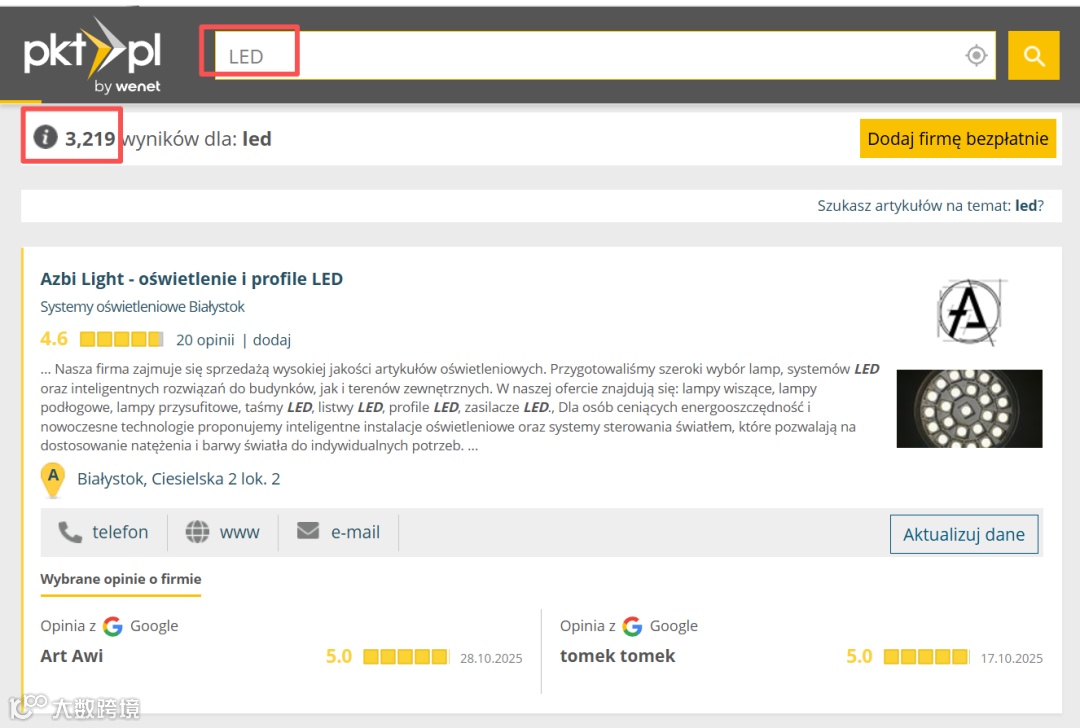The image size is (1080, 728).
Task: Click the company description paragraph
Action: tap(460, 407)
